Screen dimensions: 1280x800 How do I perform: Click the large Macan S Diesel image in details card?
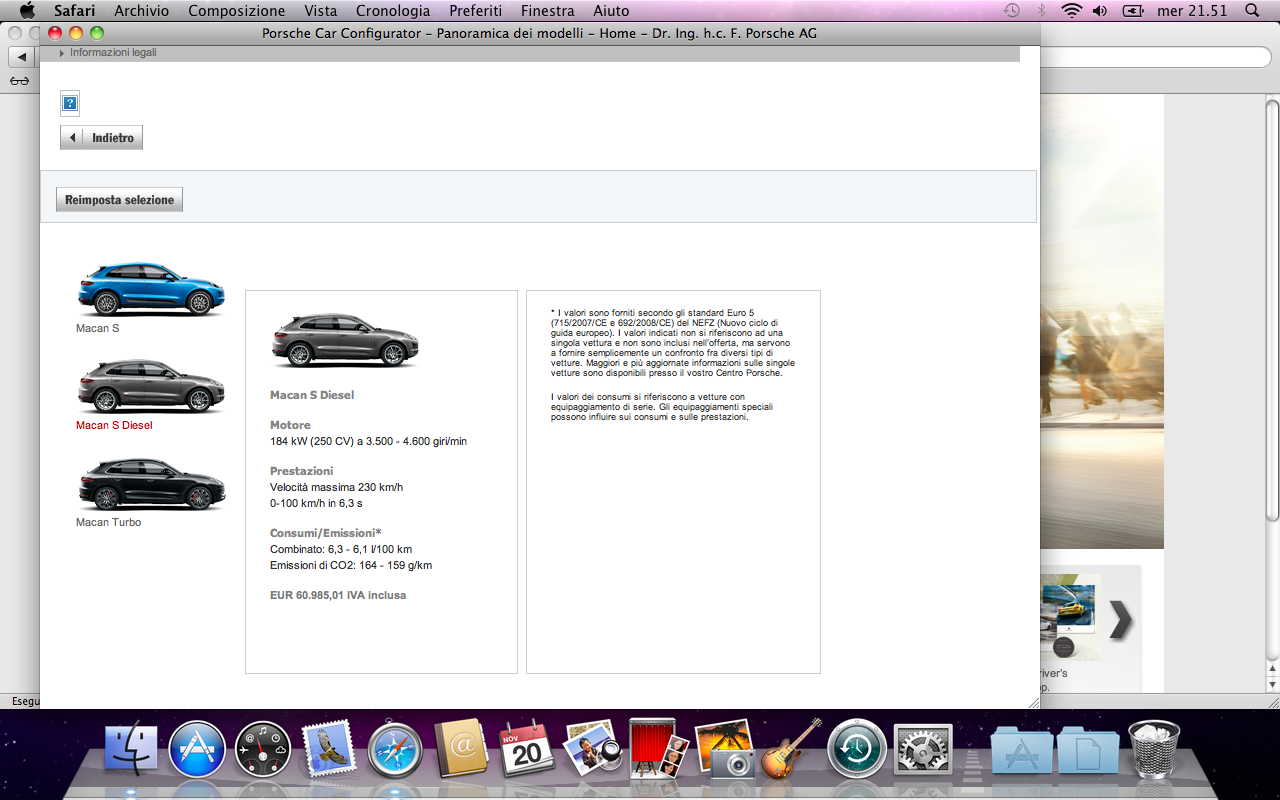[345, 340]
